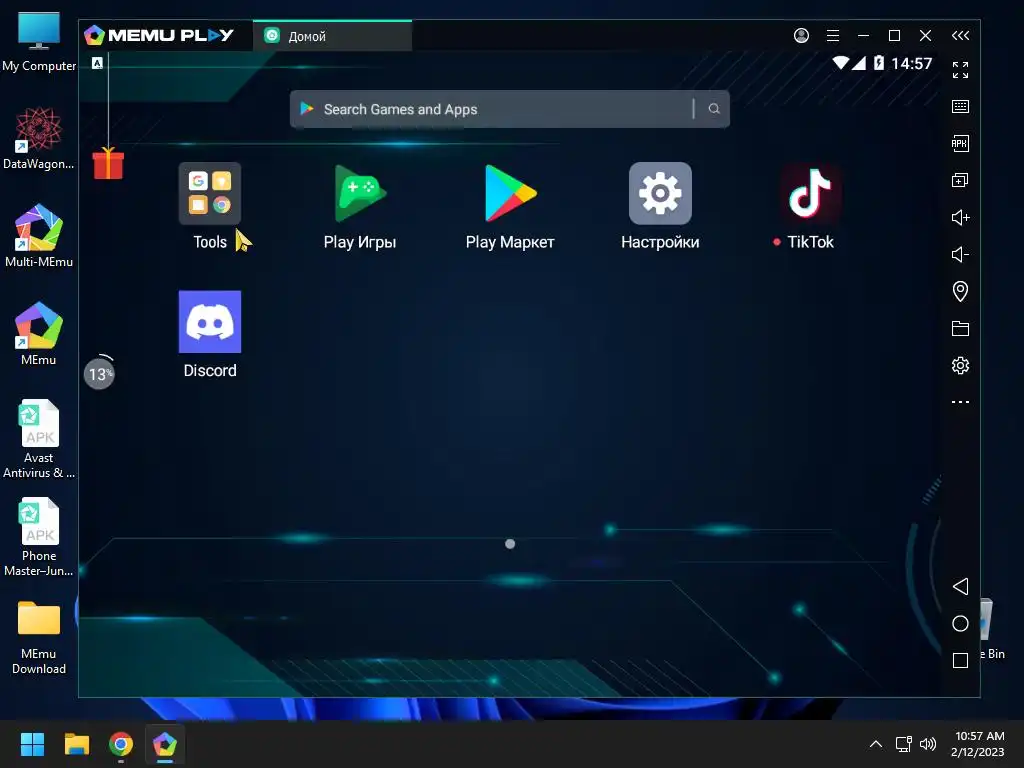Open taskbar volume speaker icon
Screen dimensions: 1024x768
[x=927, y=744]
